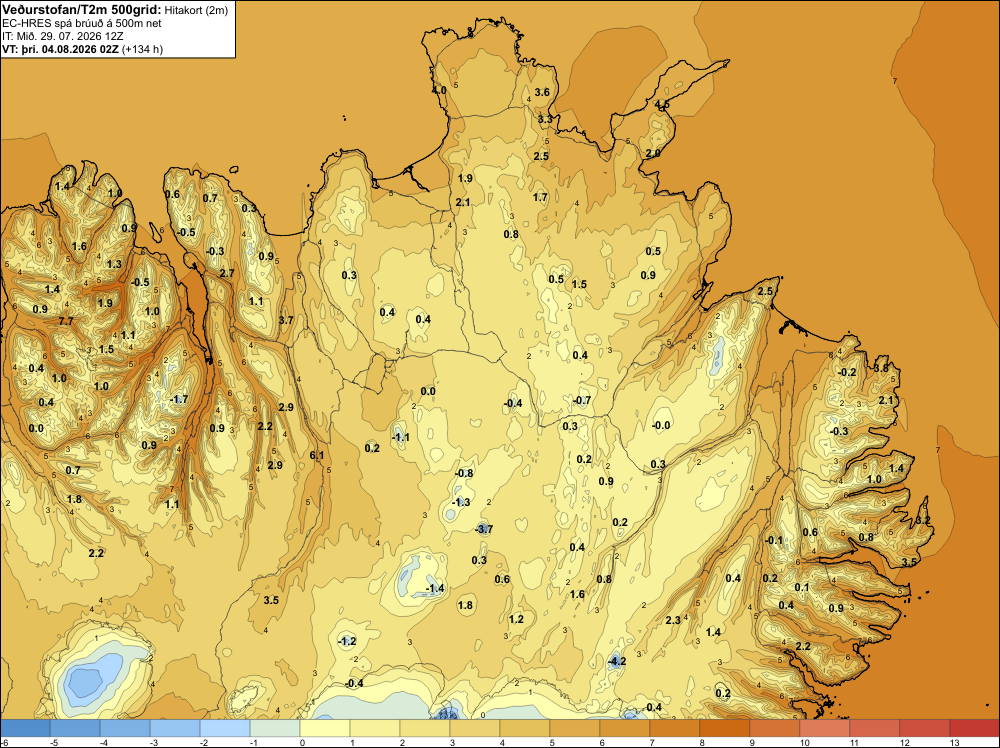Click the legend tick label 10
This screenshot has height=748, width=1000.
click(804, 742)
